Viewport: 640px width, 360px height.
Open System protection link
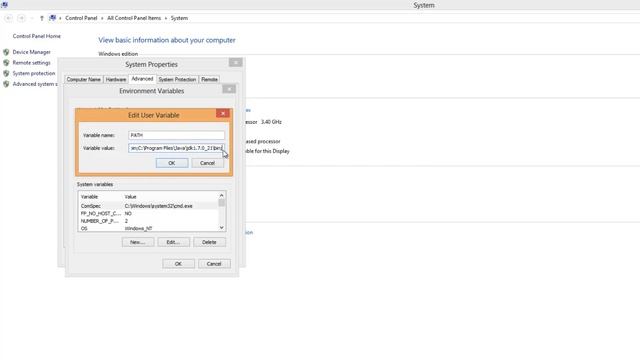(34, 73)
